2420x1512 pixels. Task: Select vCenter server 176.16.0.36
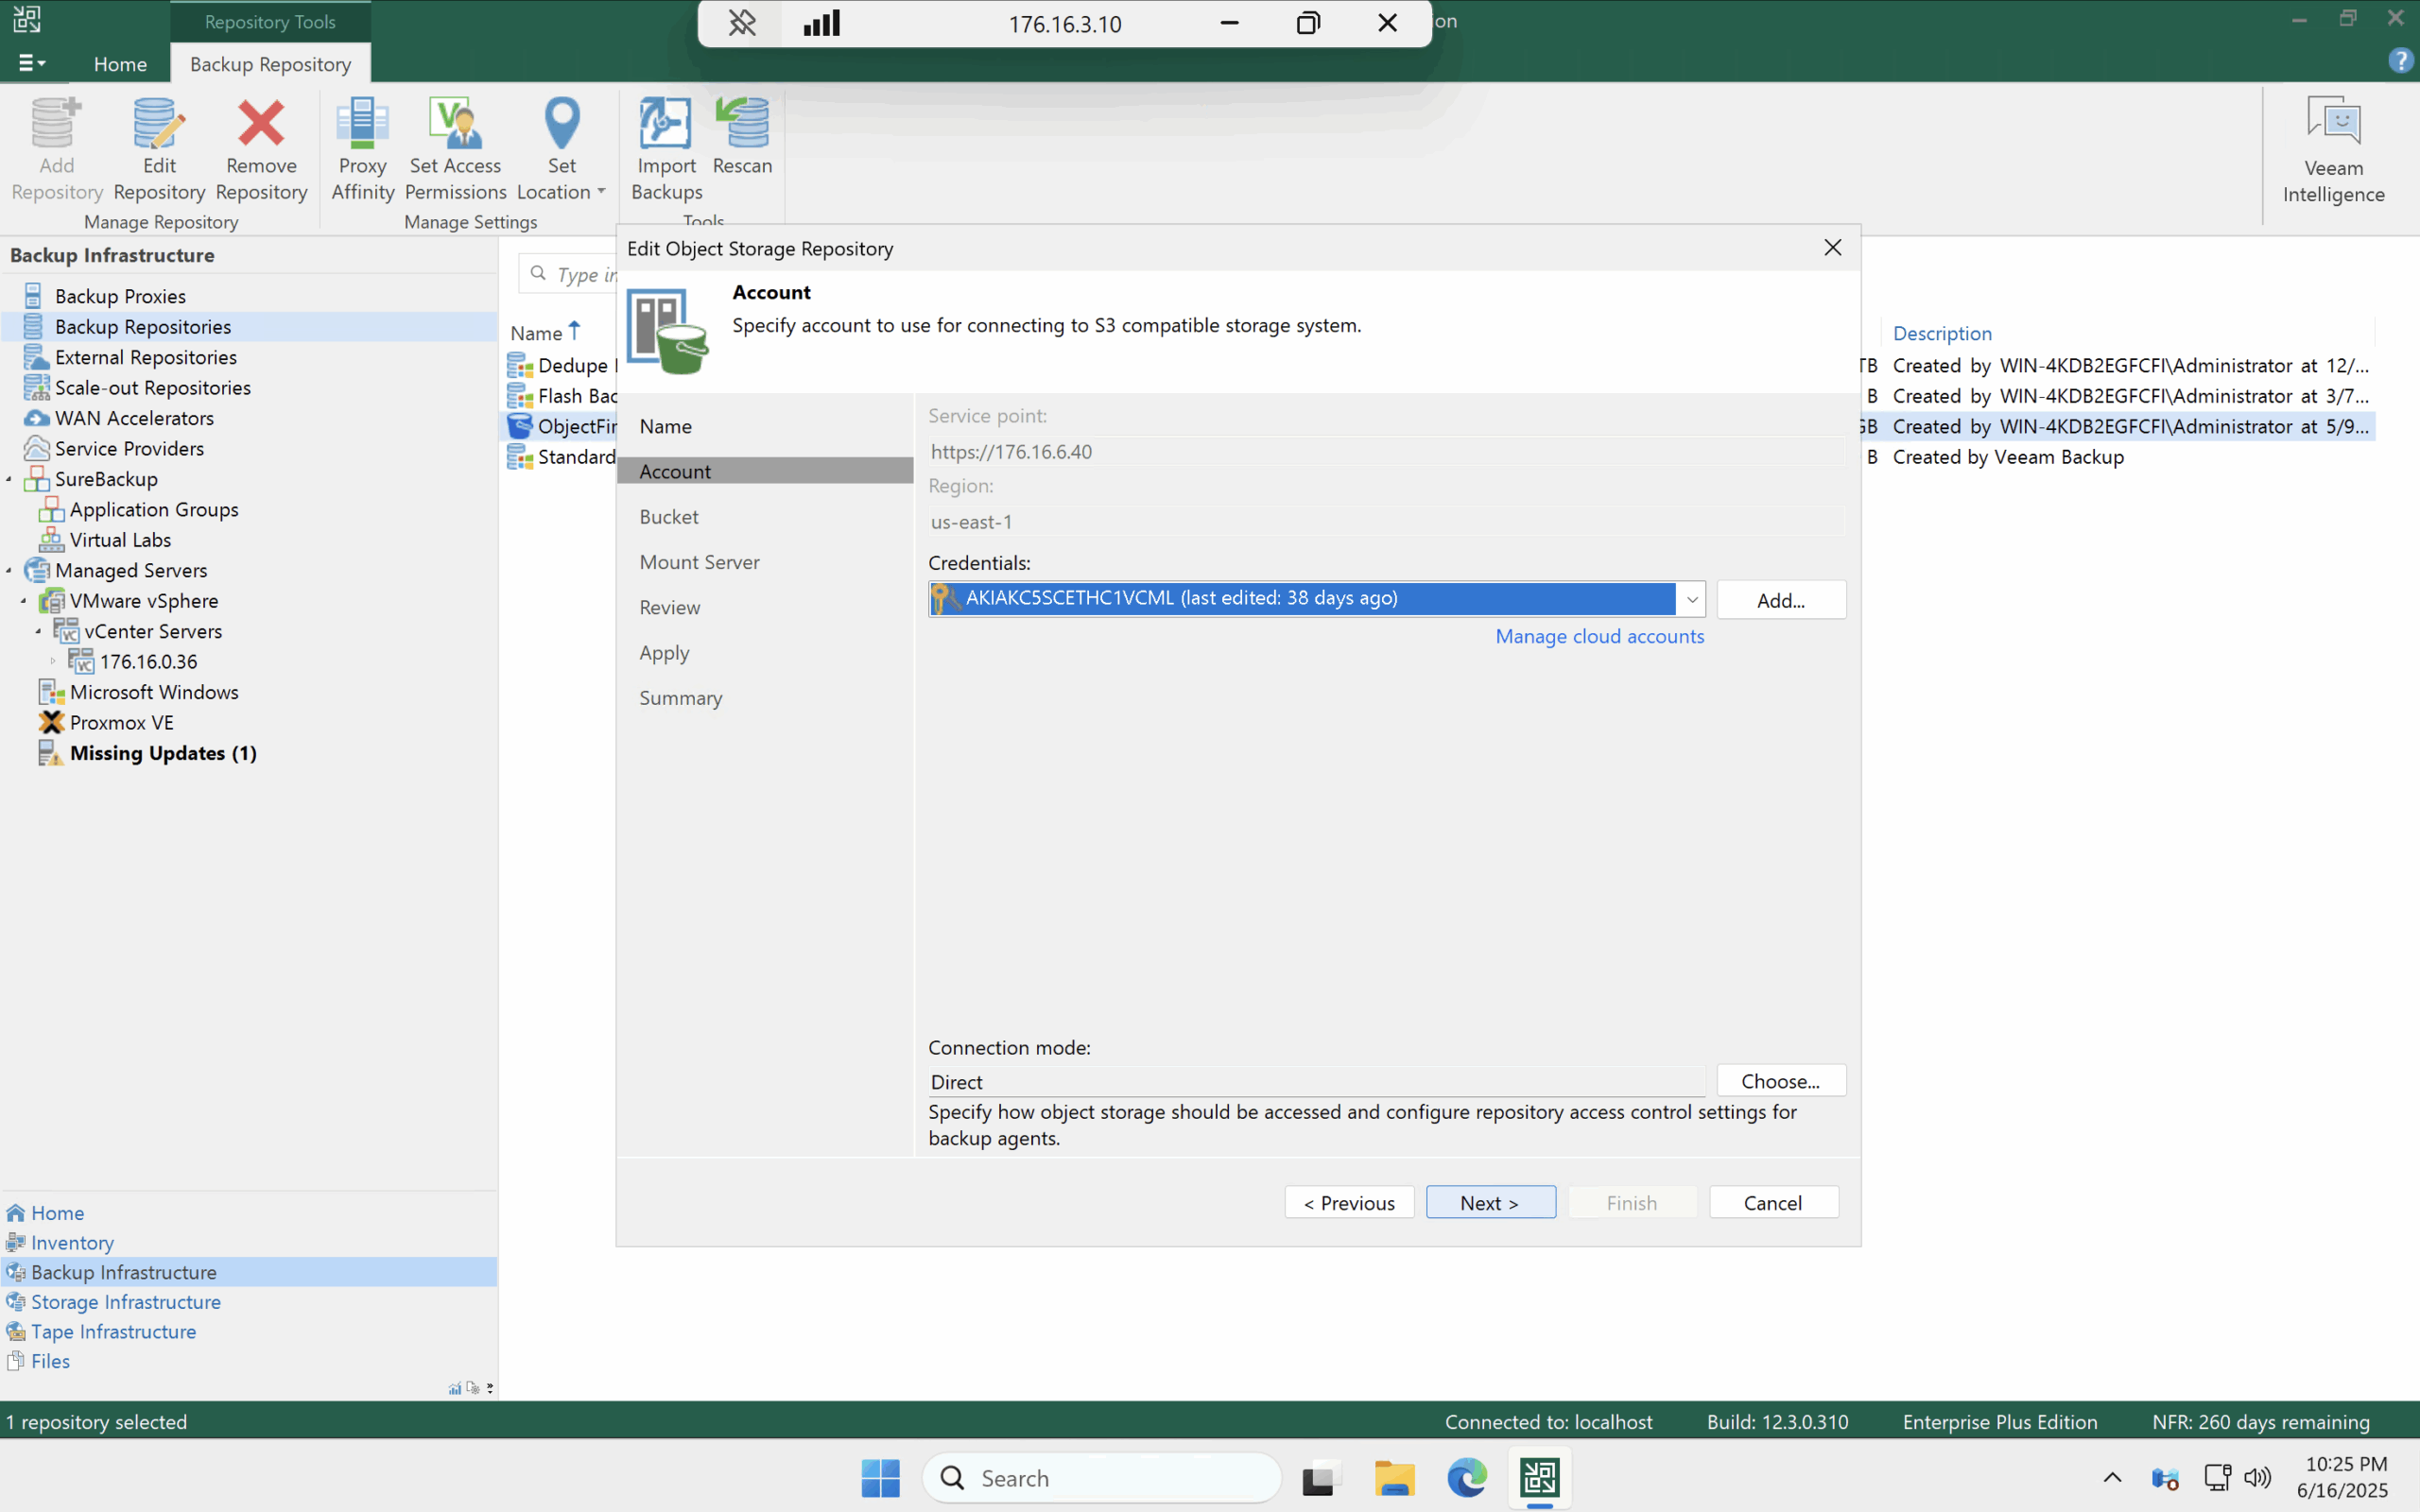148,662
